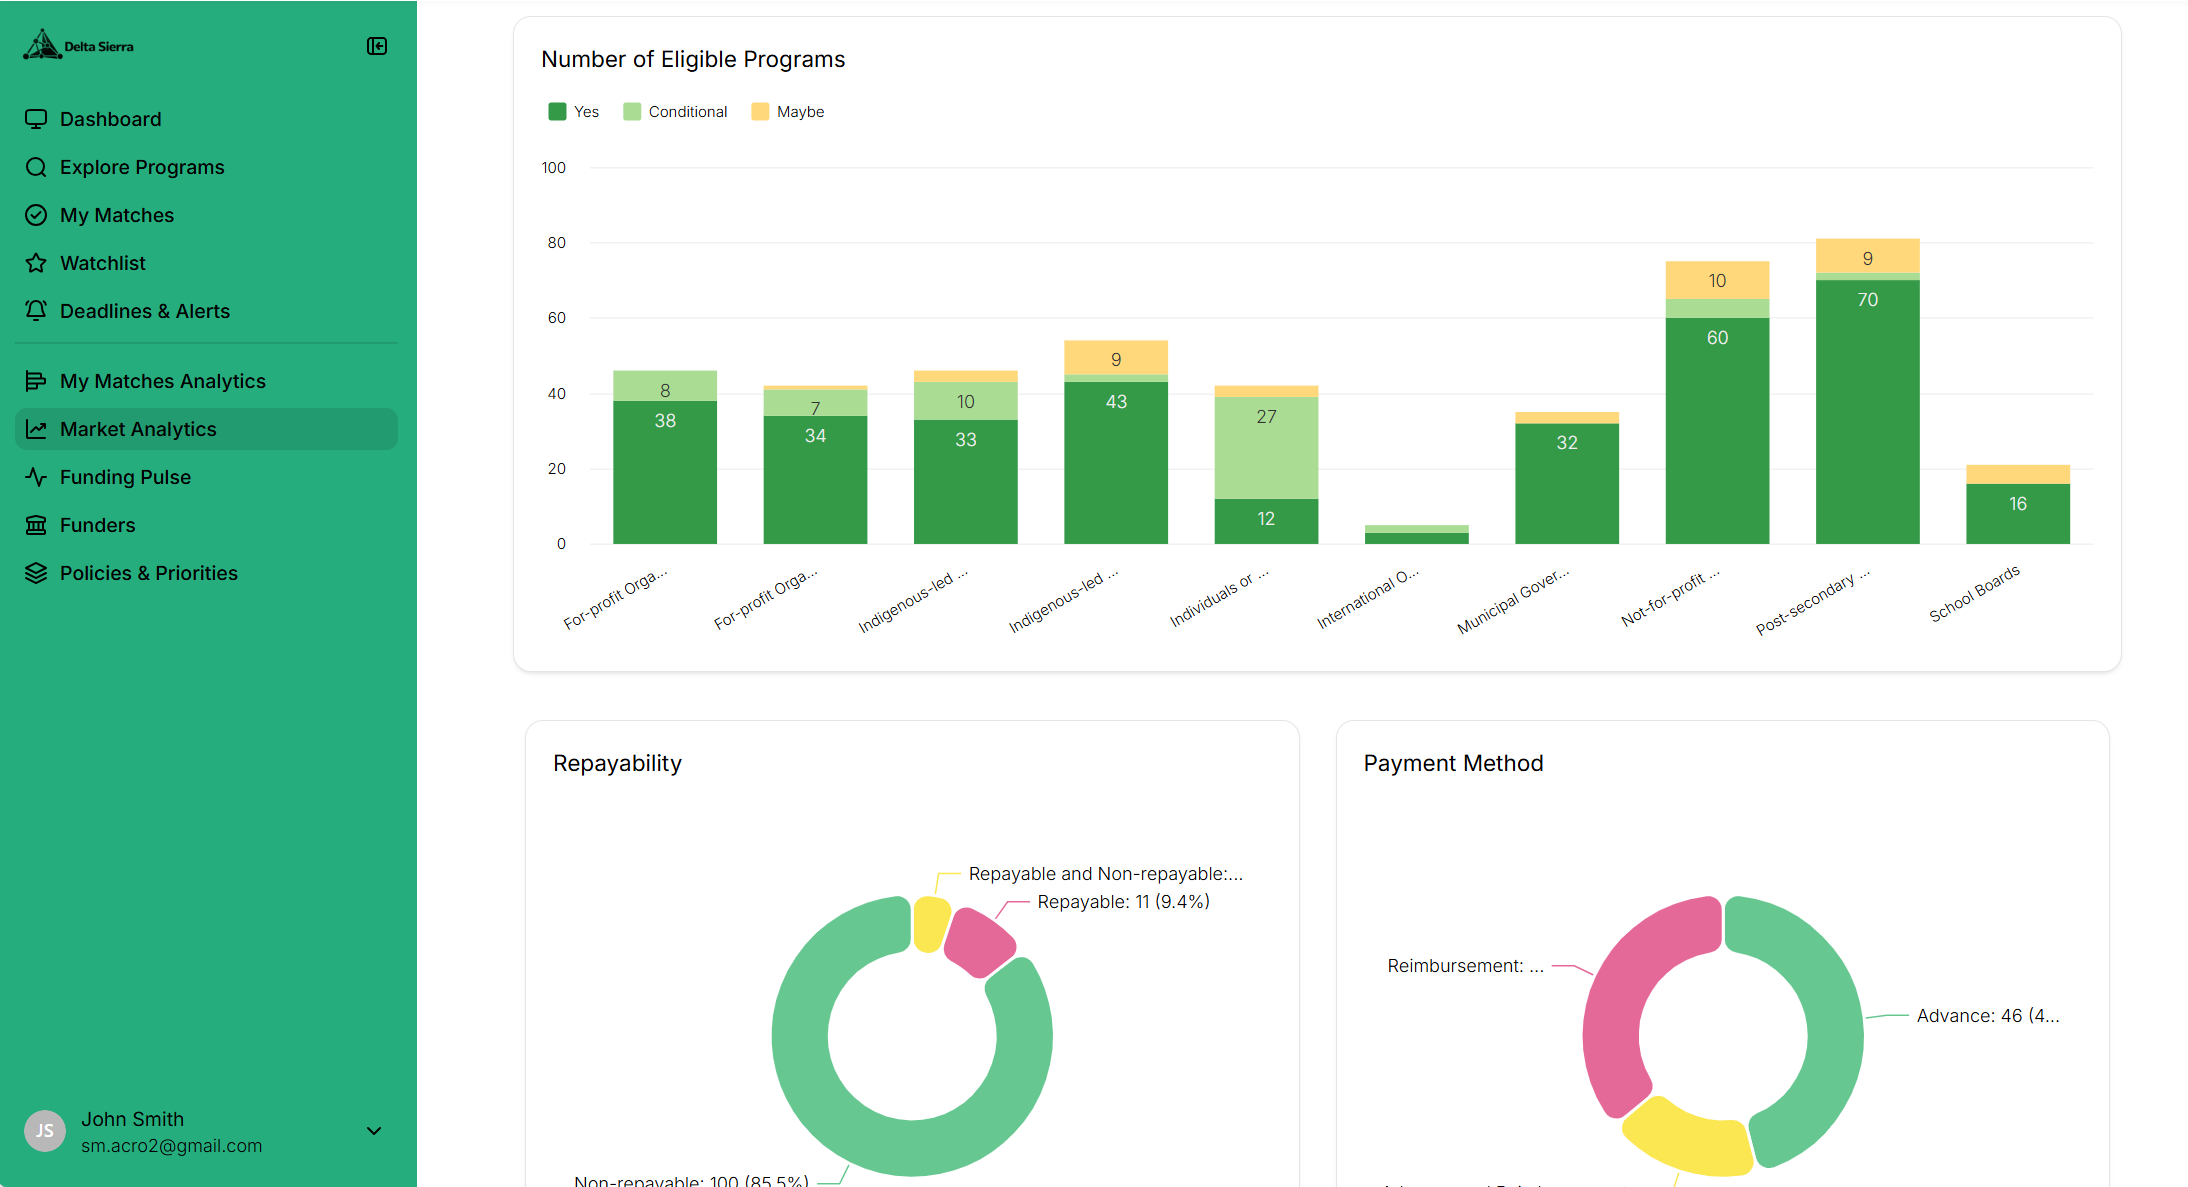
Task: Open the Dashboard page
Action: [206, 119]
